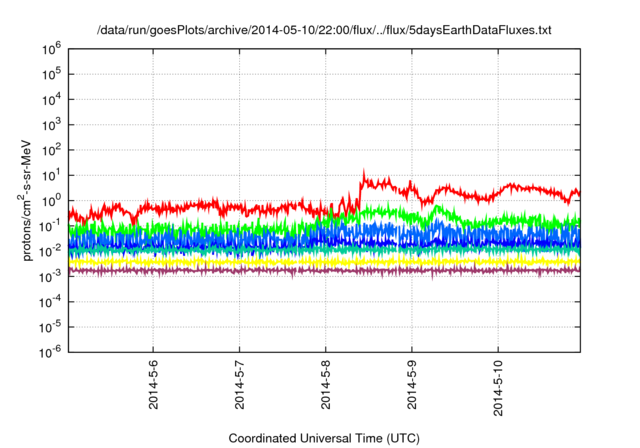640x448 pixels.
Task: Click the 10^1 y-axis tick label
Action: click(51, 176)
